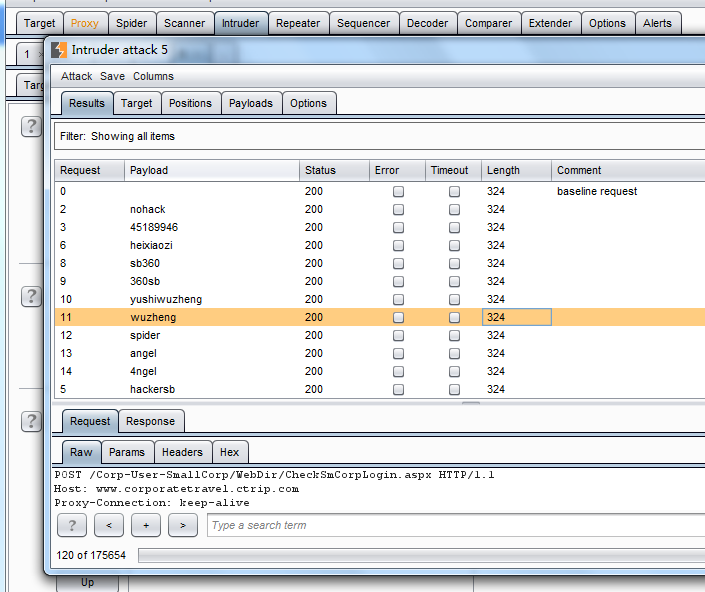The height and width of the screenshot is (592, 705).
Task: Click the bottom help icon in background panel
Action: click(x=31, y=421)
